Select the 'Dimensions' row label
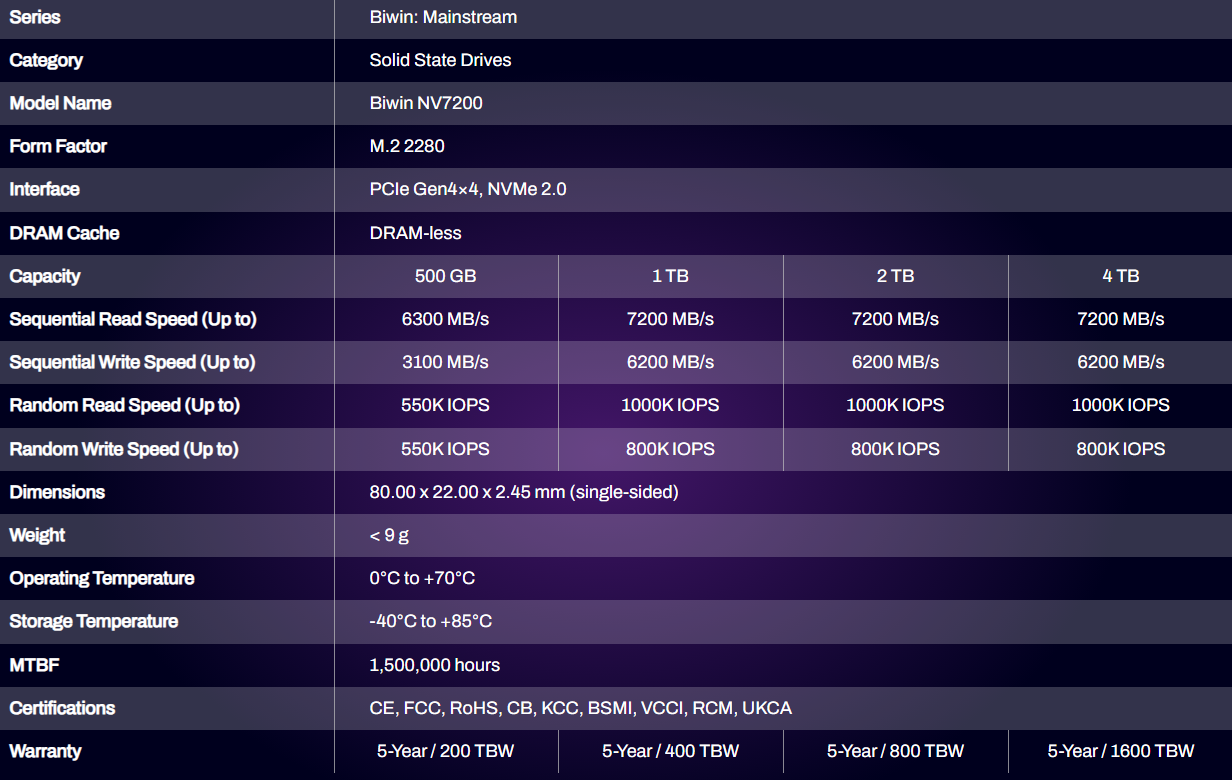 click(x=57, y=492)
